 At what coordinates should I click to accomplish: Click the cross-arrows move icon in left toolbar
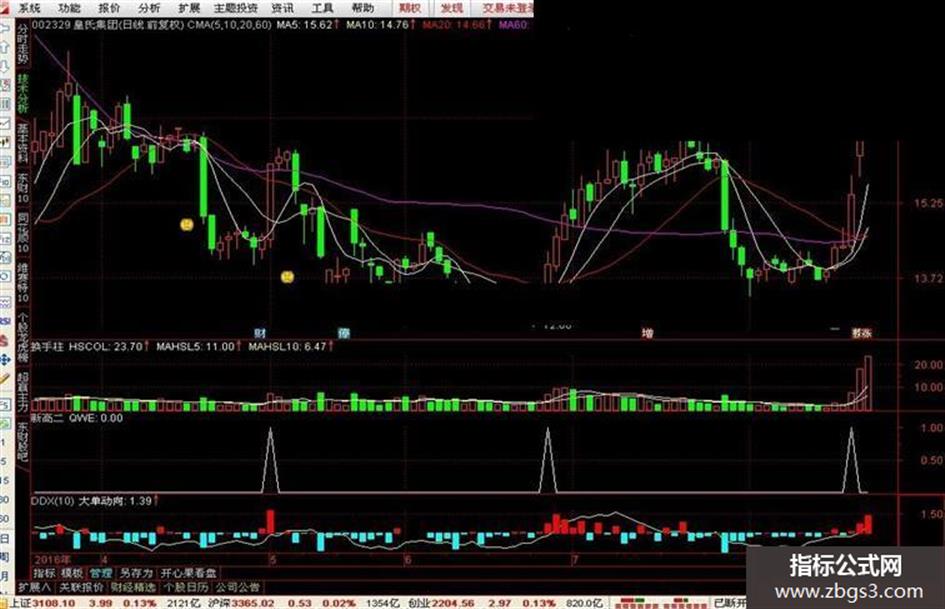click(x=5, y=360)
